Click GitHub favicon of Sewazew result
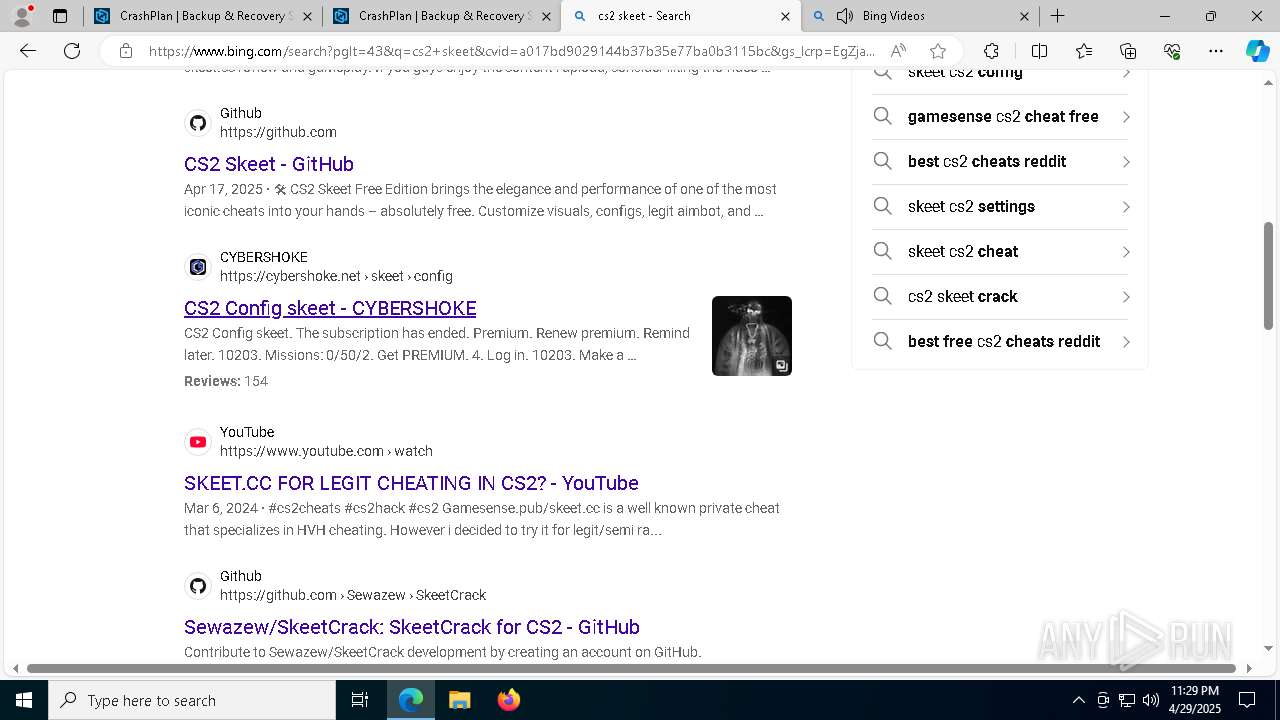Screen dimensions: 1280x720 point(198,586)
